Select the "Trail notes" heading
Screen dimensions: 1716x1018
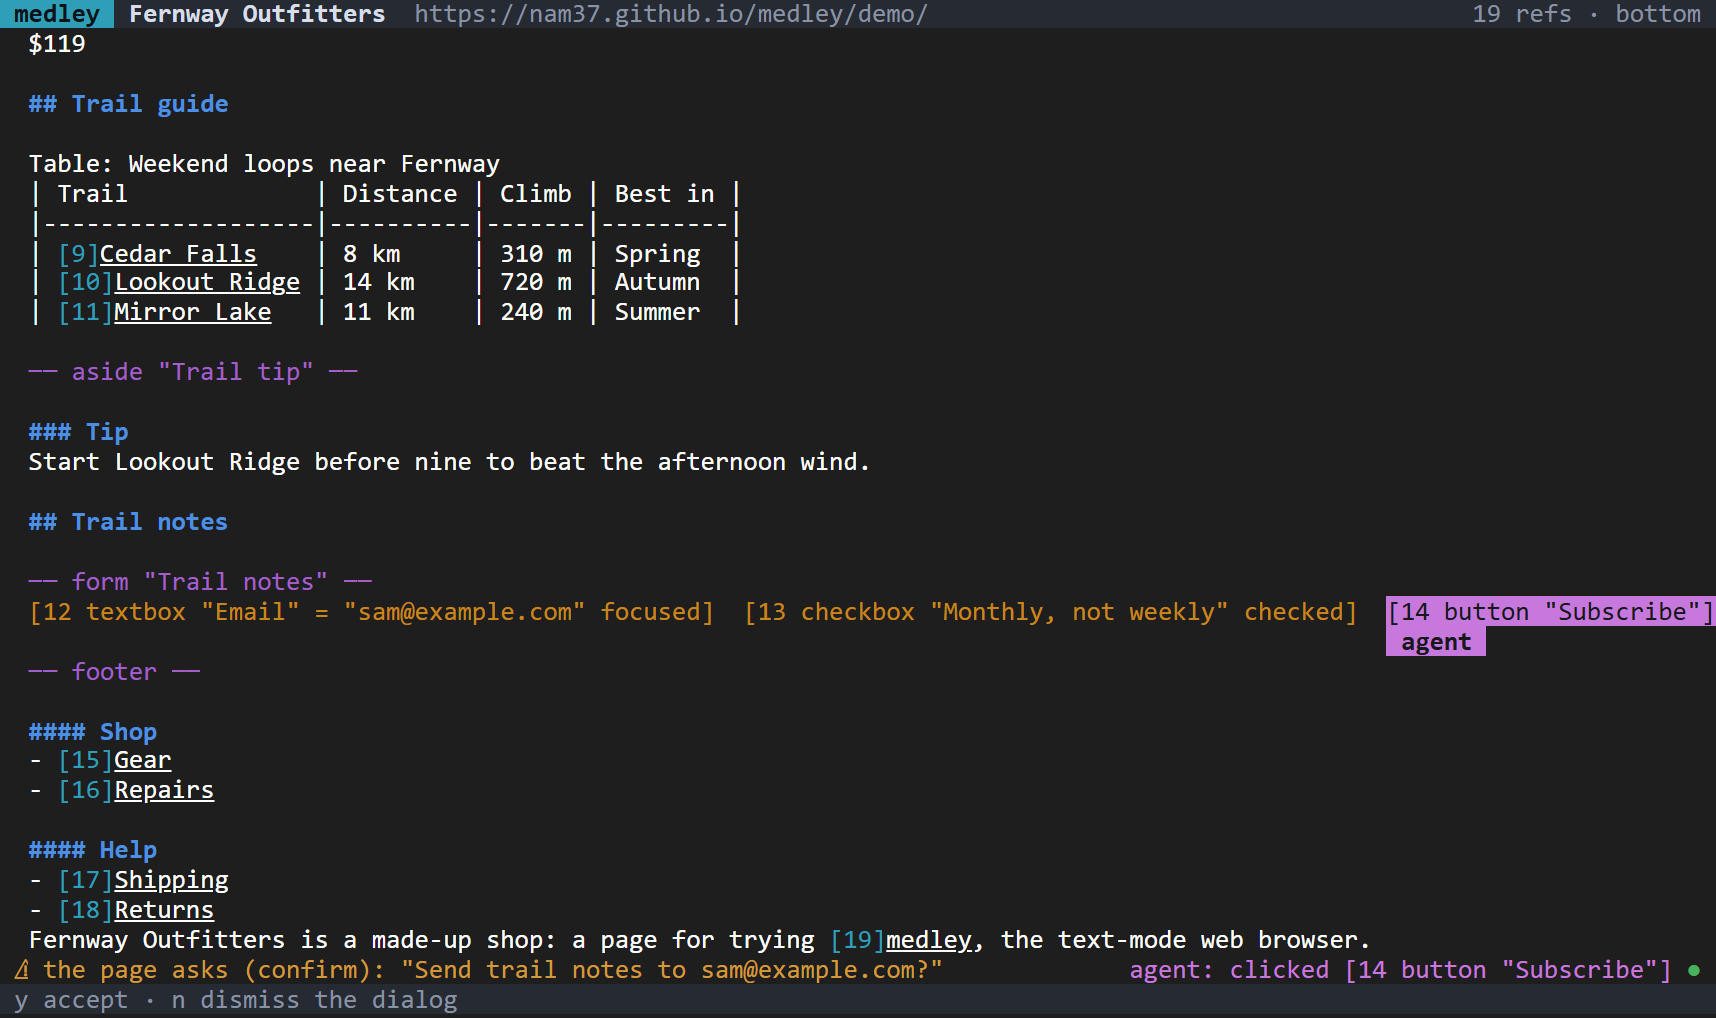point(128,522)
